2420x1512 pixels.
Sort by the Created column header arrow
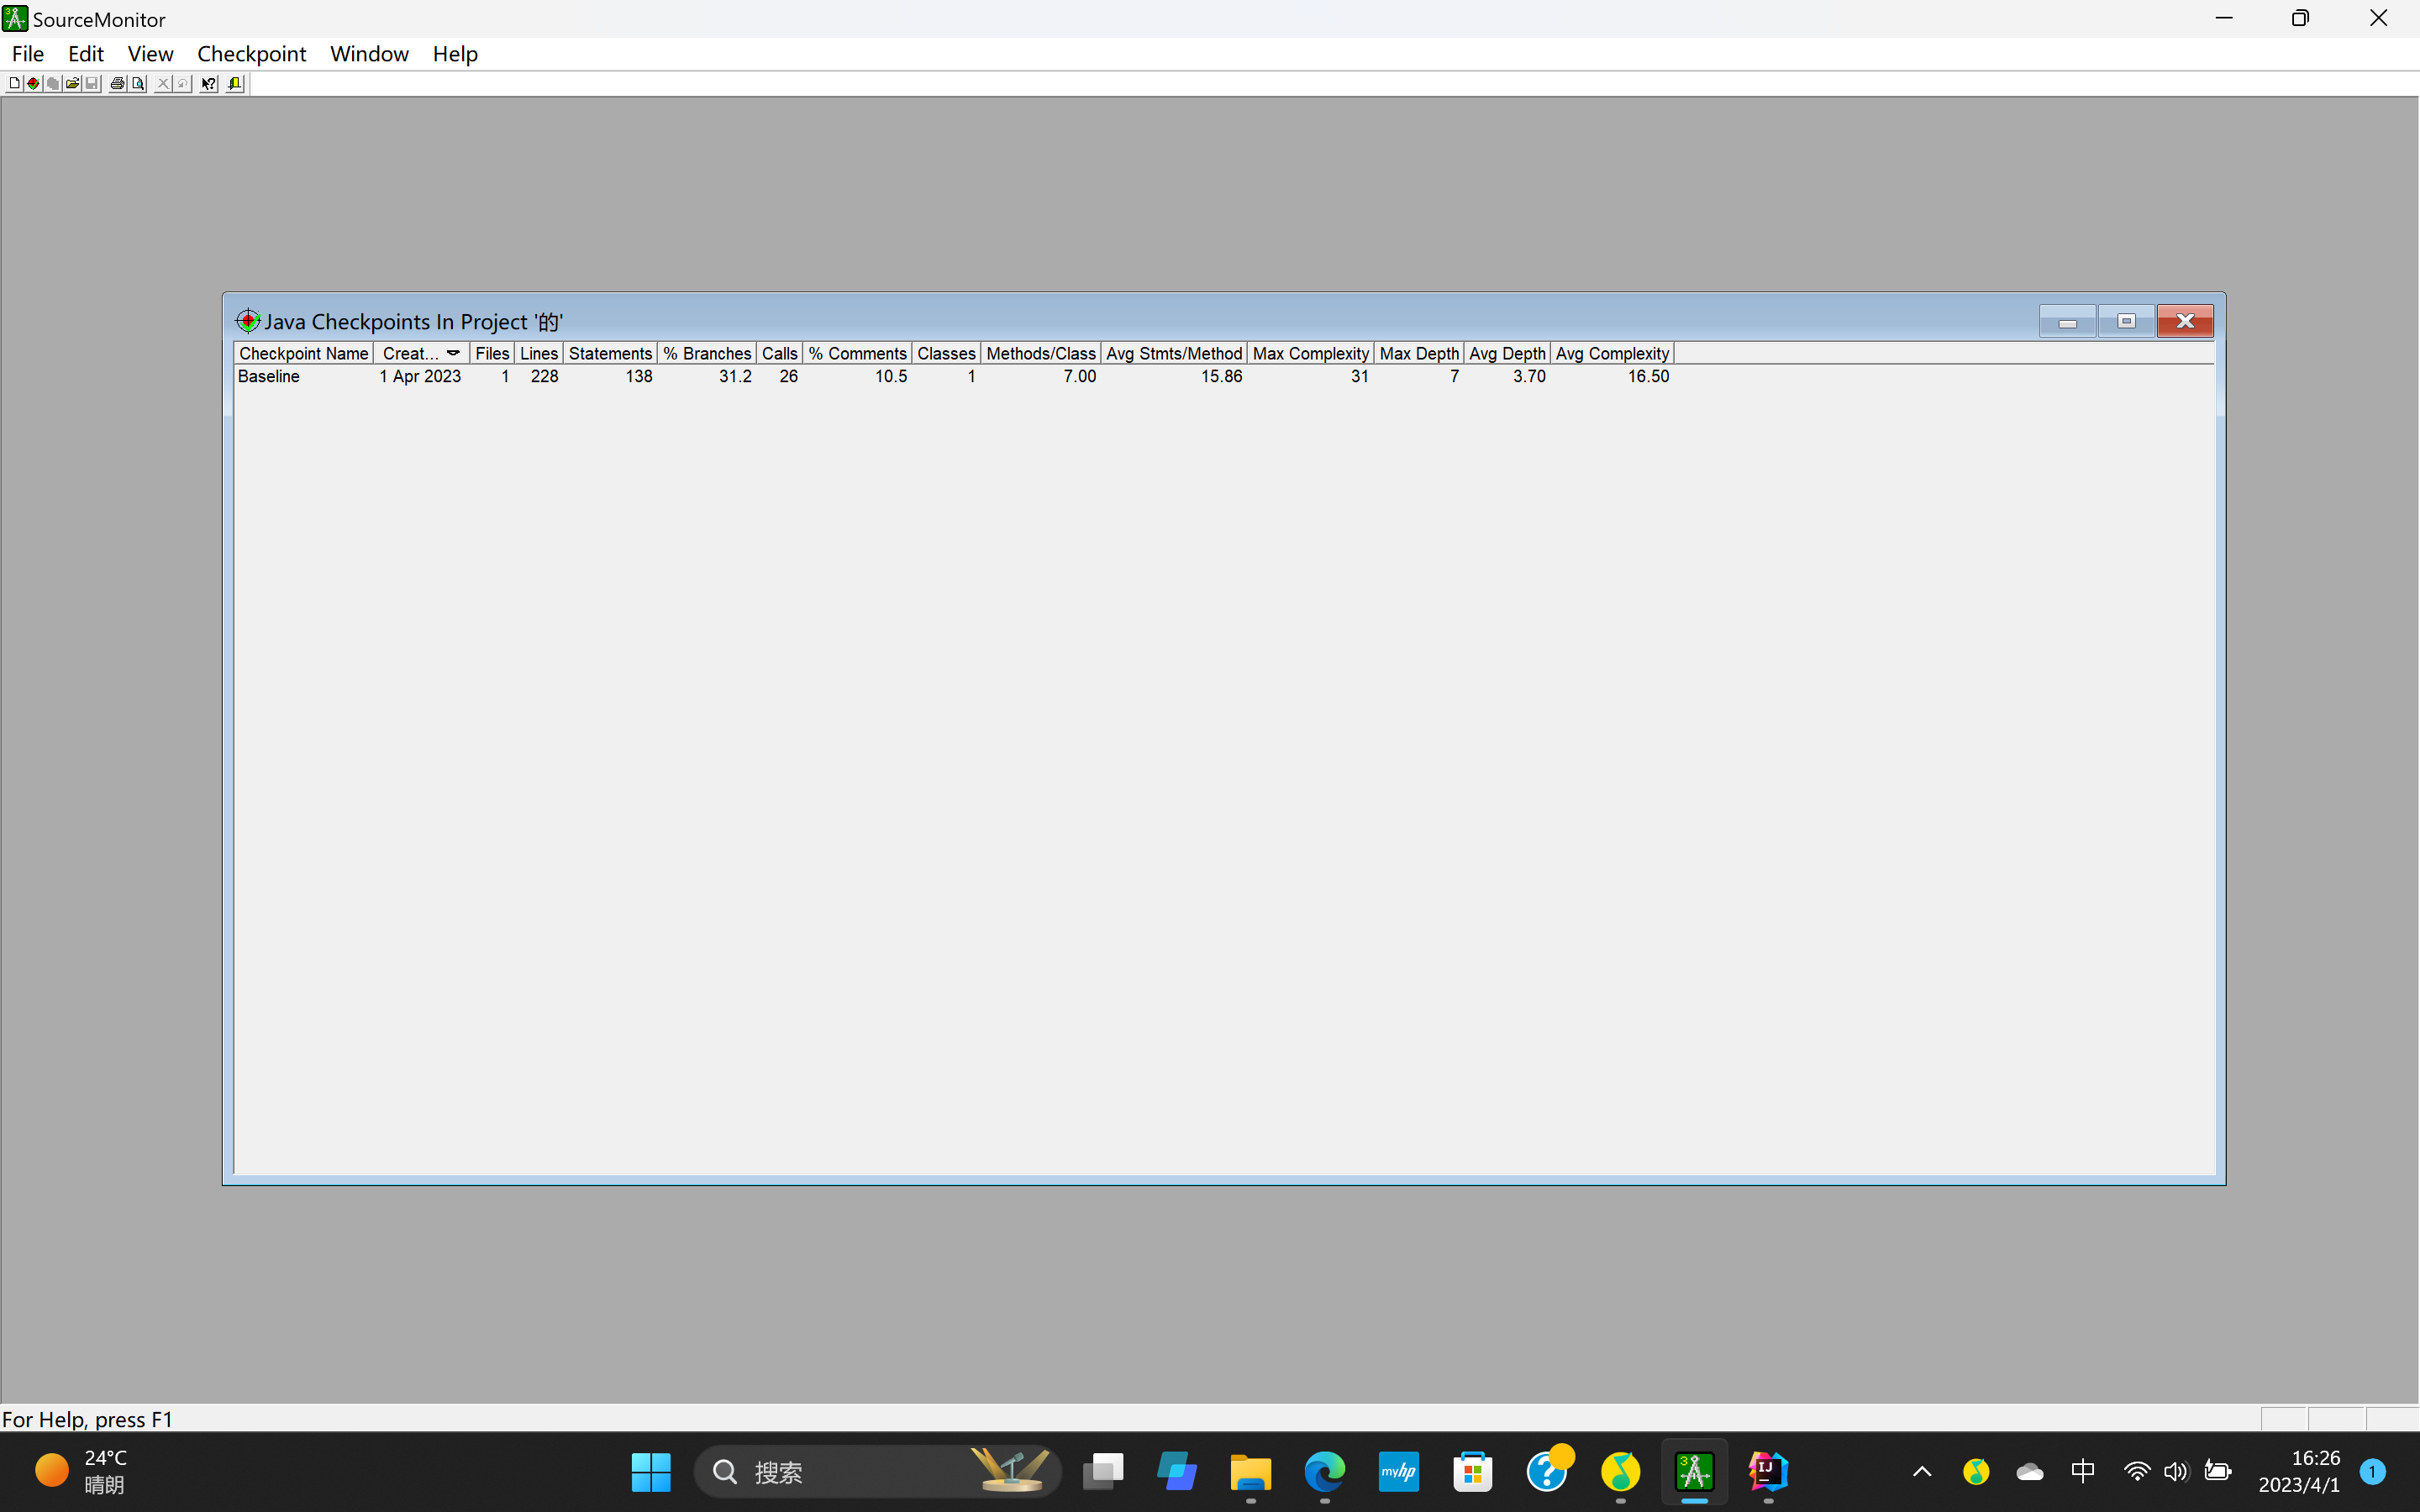click(453, 353)
